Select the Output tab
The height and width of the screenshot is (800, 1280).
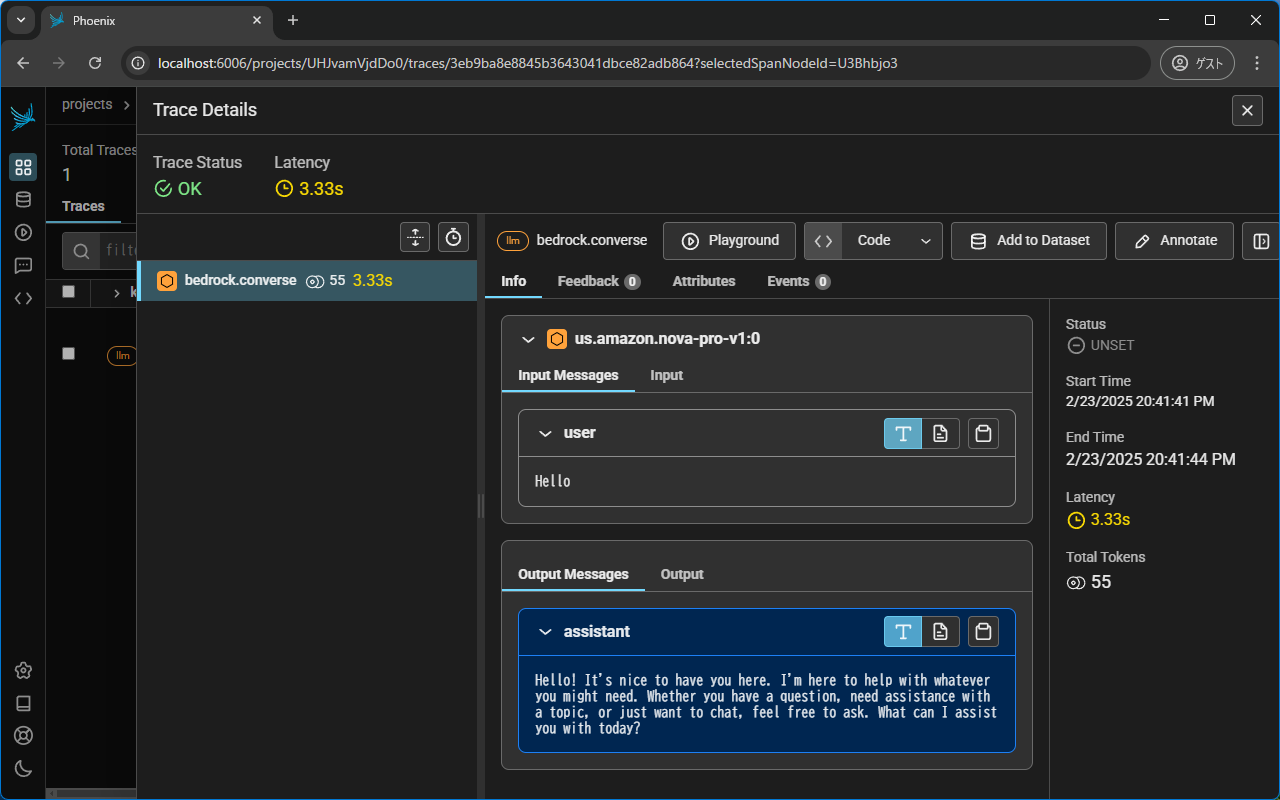pos(682,574)
